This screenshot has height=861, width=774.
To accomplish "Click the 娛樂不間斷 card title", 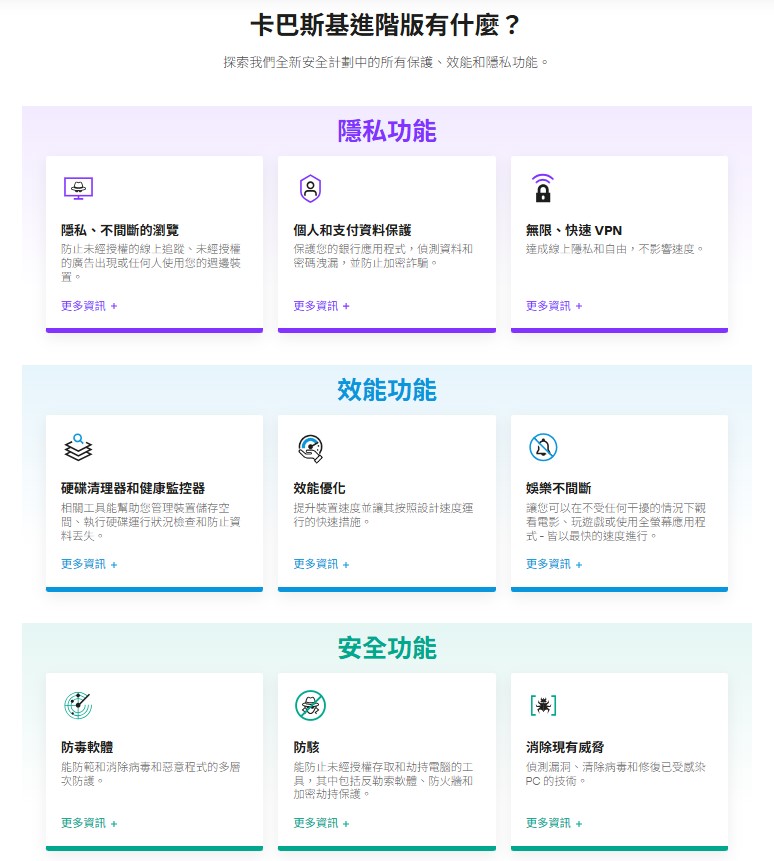I will 558,488.
